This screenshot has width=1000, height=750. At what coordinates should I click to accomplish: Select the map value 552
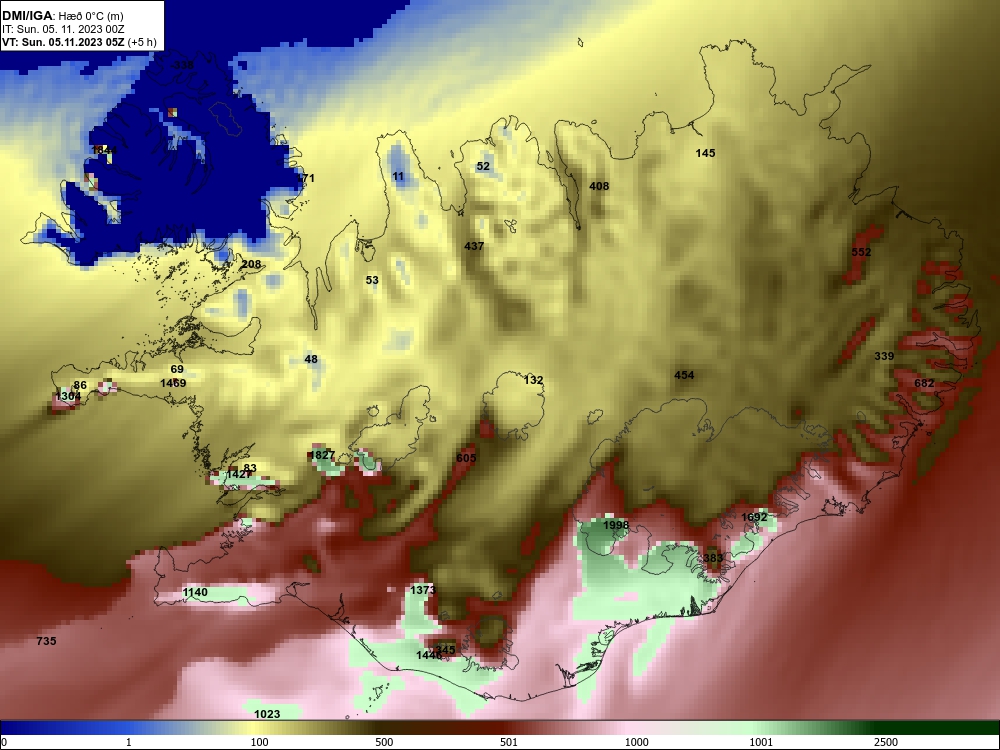tap(861, 252)
